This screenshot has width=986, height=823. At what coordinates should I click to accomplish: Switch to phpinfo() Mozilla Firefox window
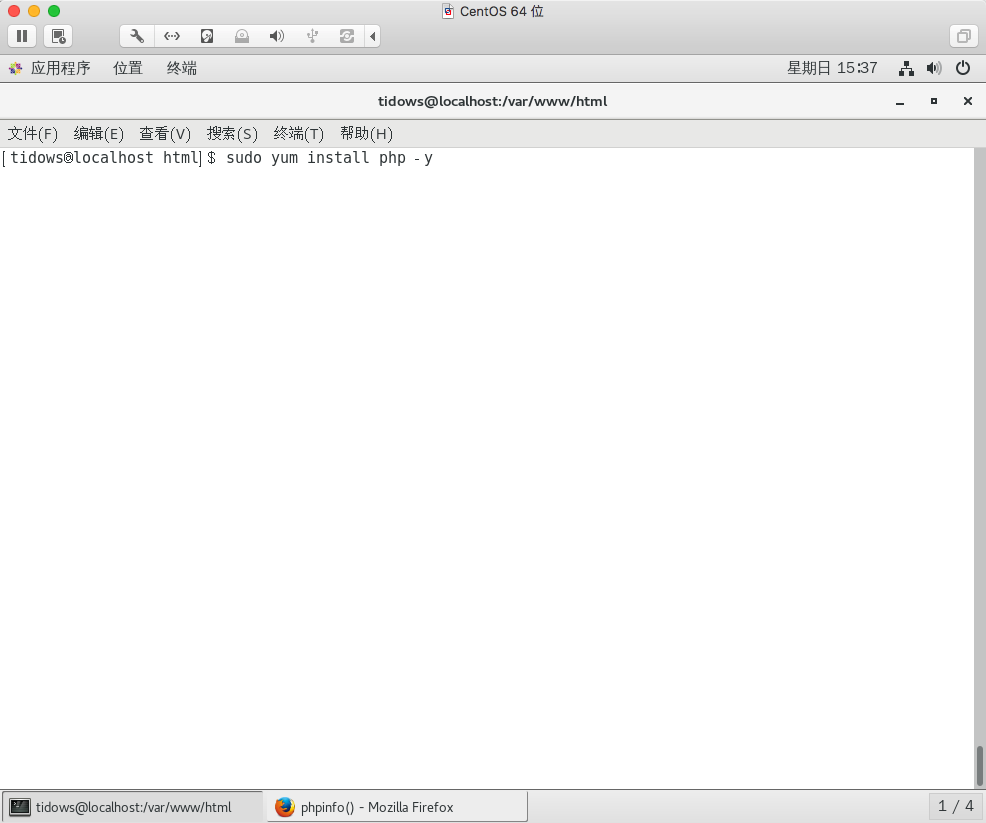click(x=396, y=807)
